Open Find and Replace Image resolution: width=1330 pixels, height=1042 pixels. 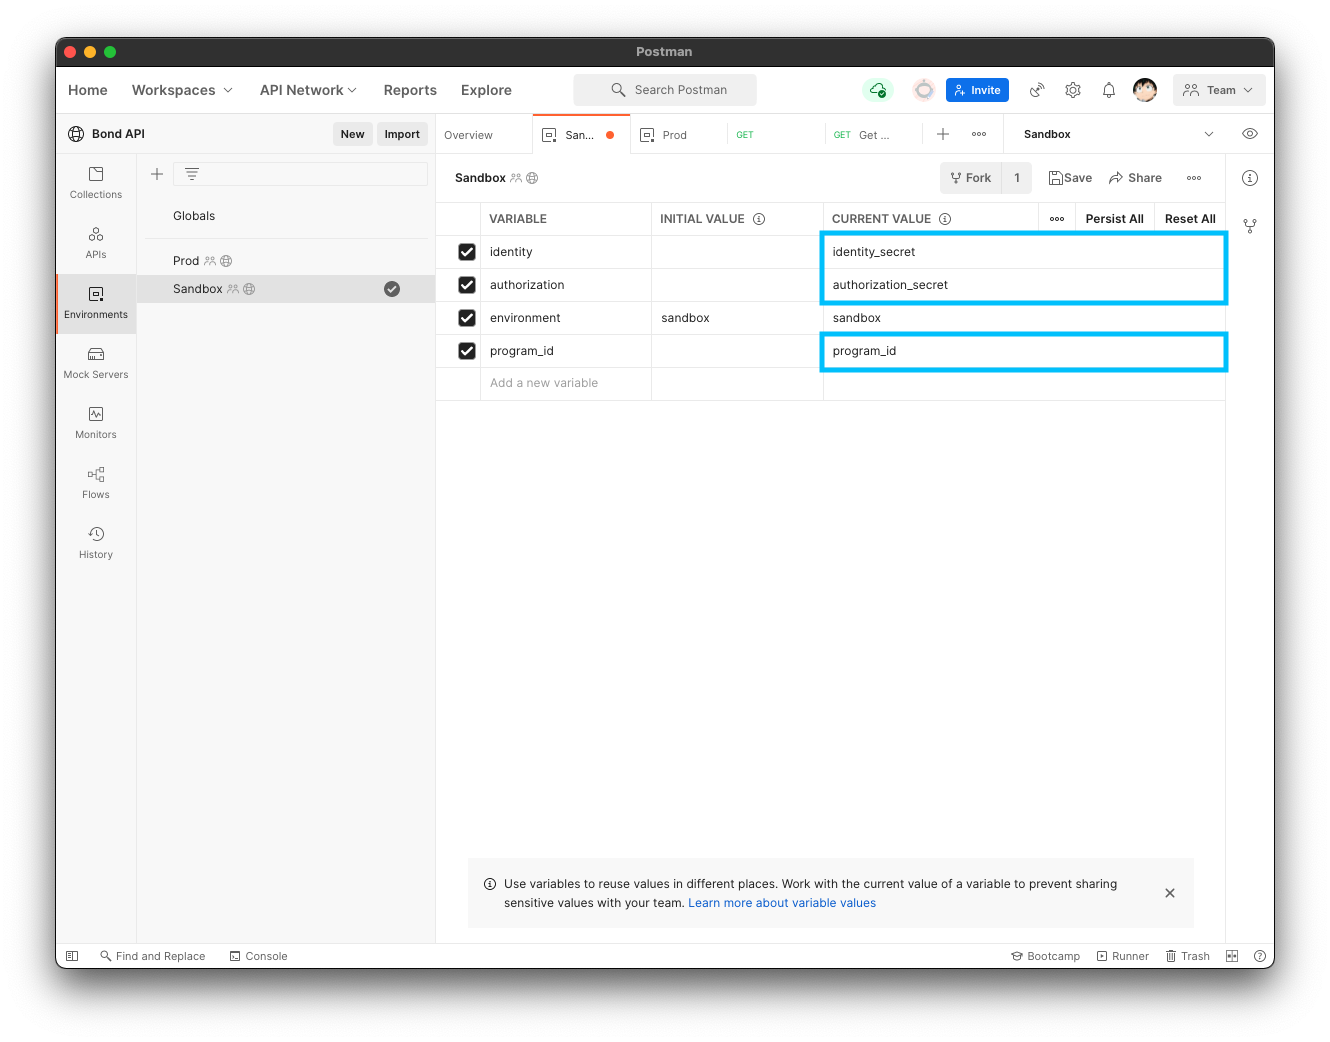(152, 956)
